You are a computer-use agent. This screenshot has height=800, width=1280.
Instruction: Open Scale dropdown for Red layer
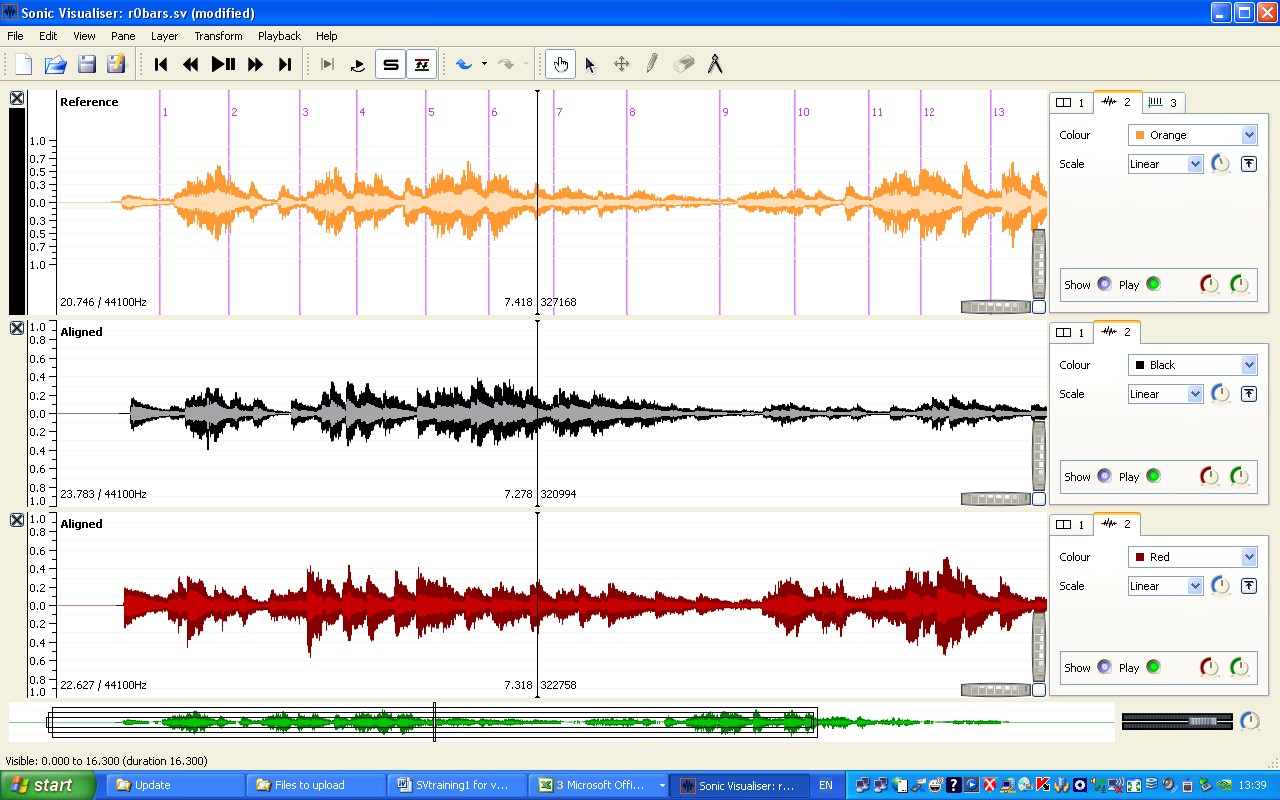click(x=1165, y=586)
